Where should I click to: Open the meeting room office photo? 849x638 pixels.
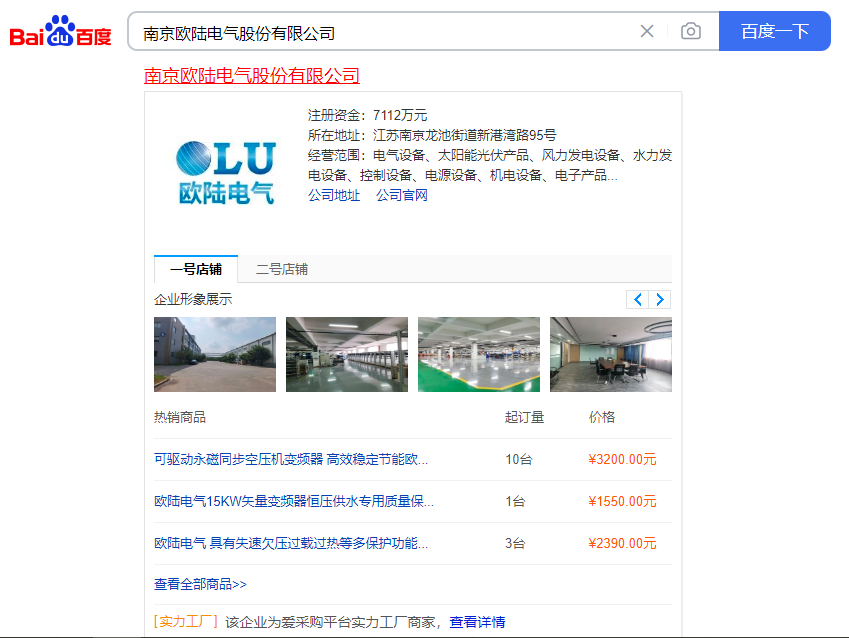point(611,354)
